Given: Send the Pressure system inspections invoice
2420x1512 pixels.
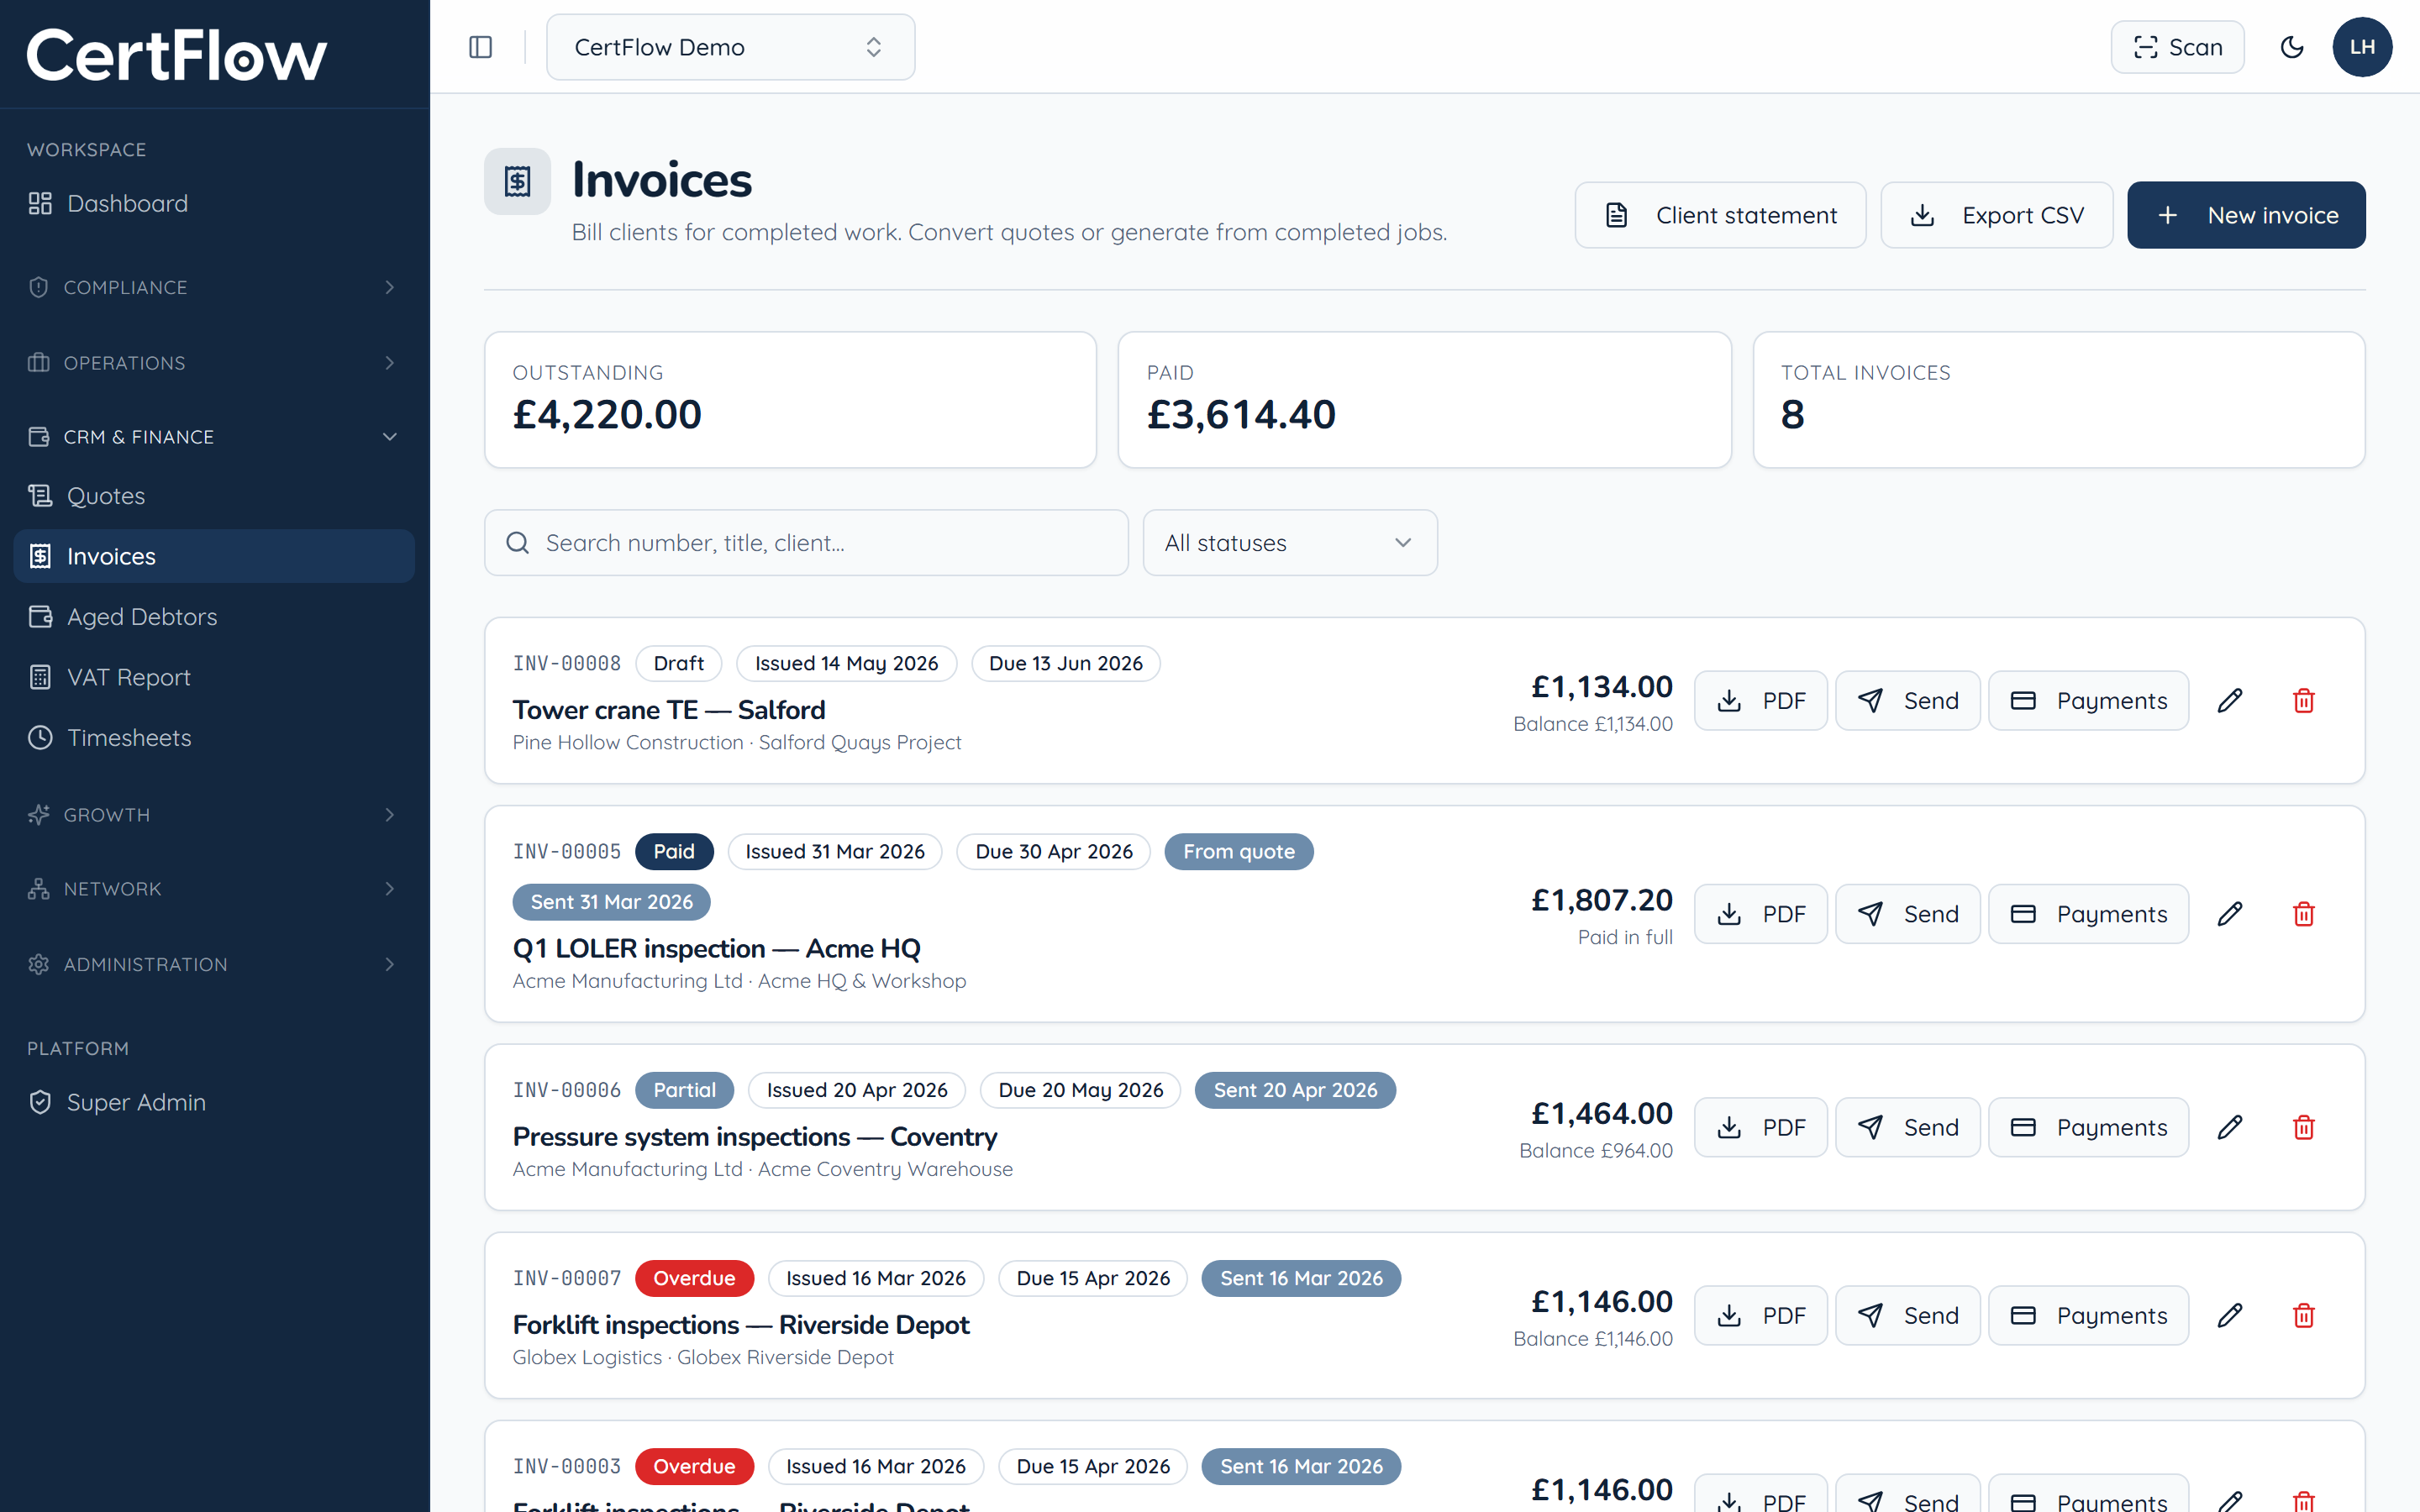Looking at the screenshot, I should 1907,1127.
